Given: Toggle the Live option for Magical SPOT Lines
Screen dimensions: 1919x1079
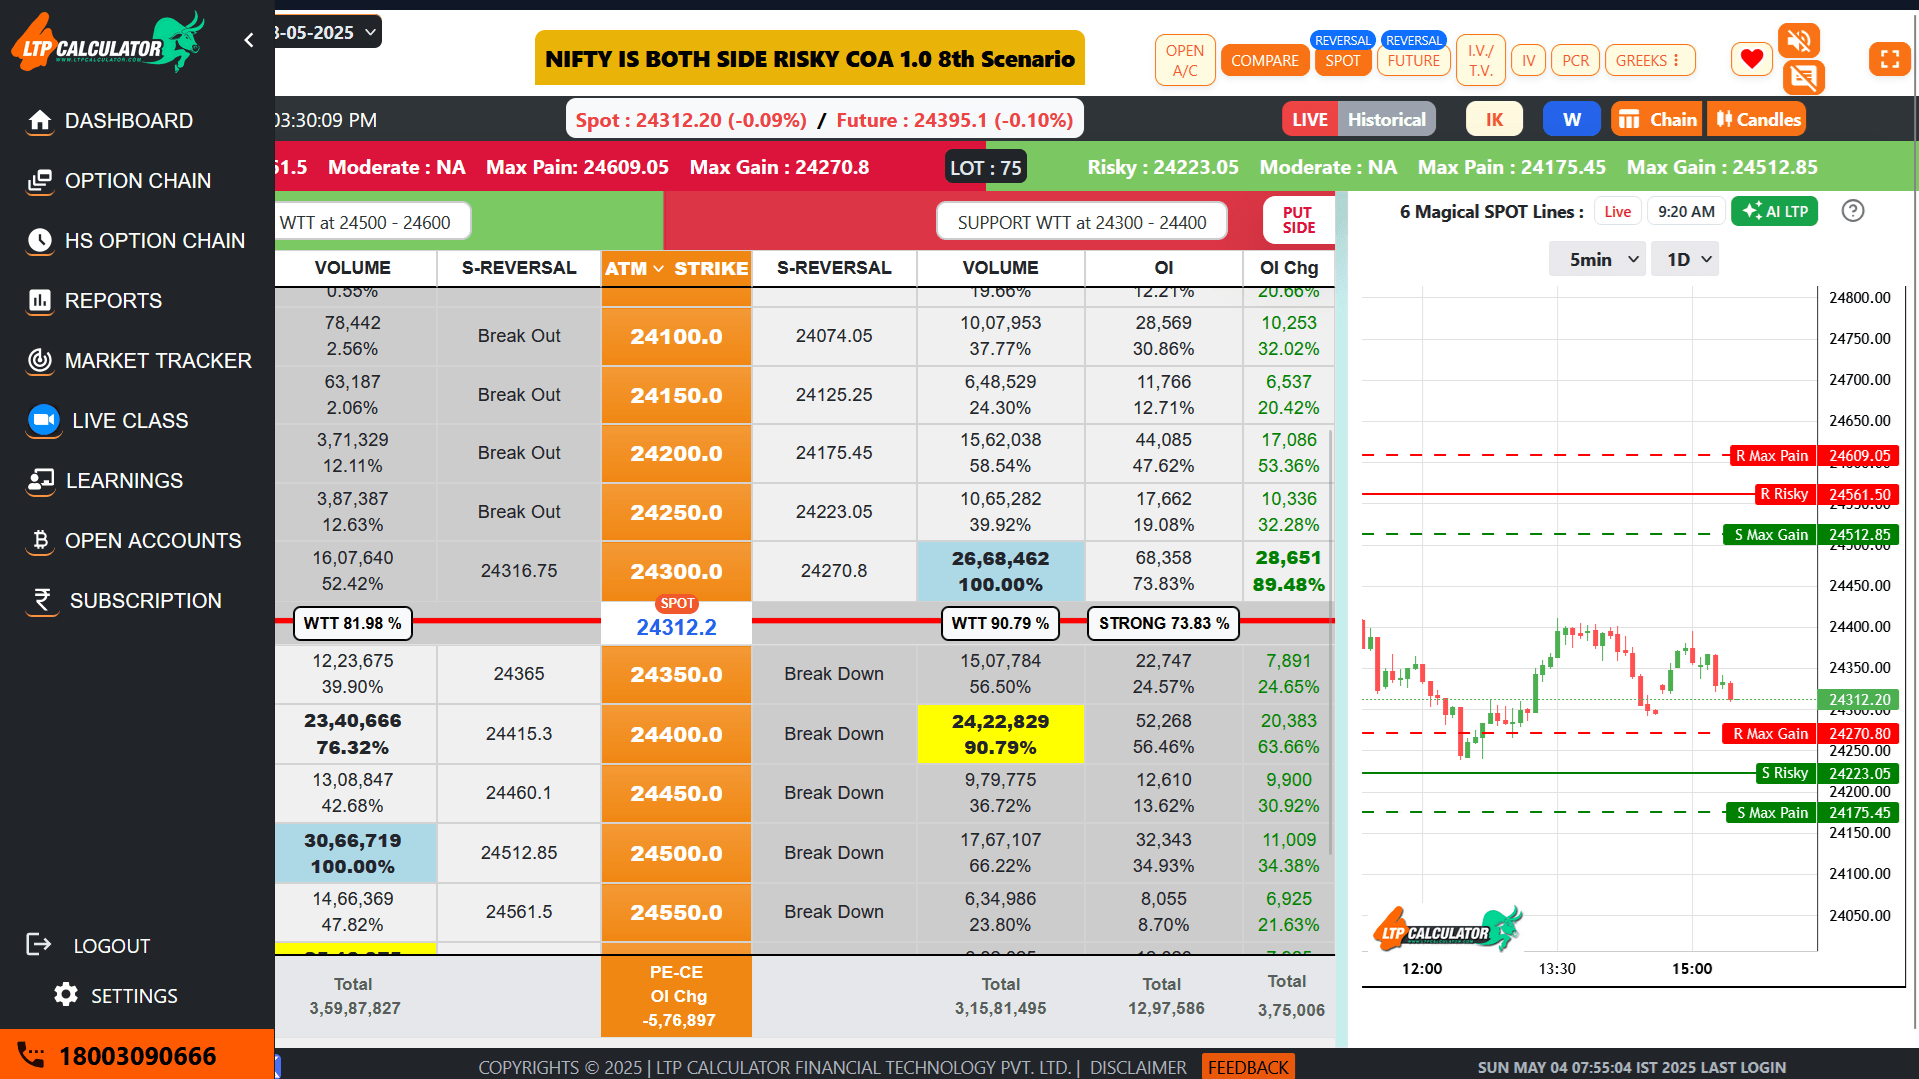Looking at the screenshot, I should tap(1617, 211).
